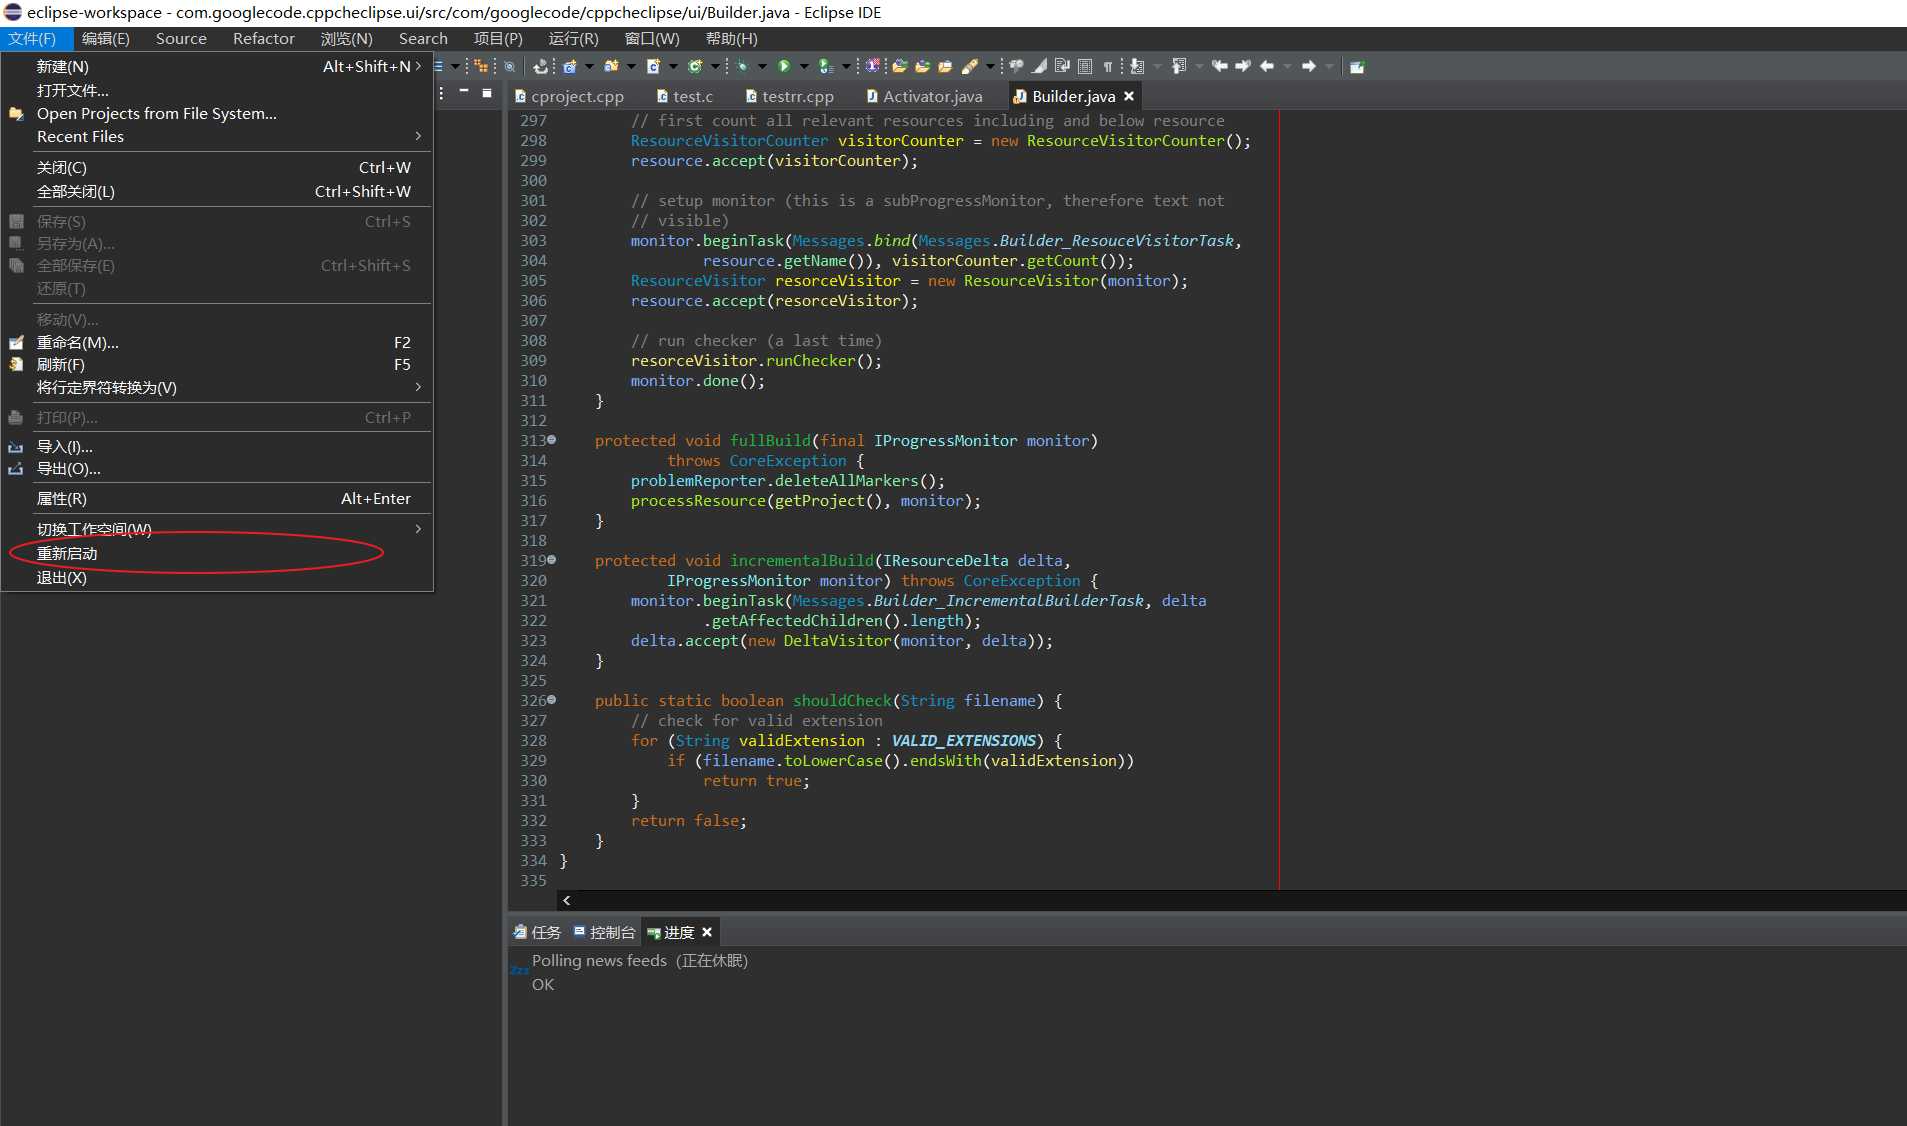The height and width of the screenshot is (1126, 1907).
Task: Select 打开文件... in File menu
Action: (x=217, y=90)
